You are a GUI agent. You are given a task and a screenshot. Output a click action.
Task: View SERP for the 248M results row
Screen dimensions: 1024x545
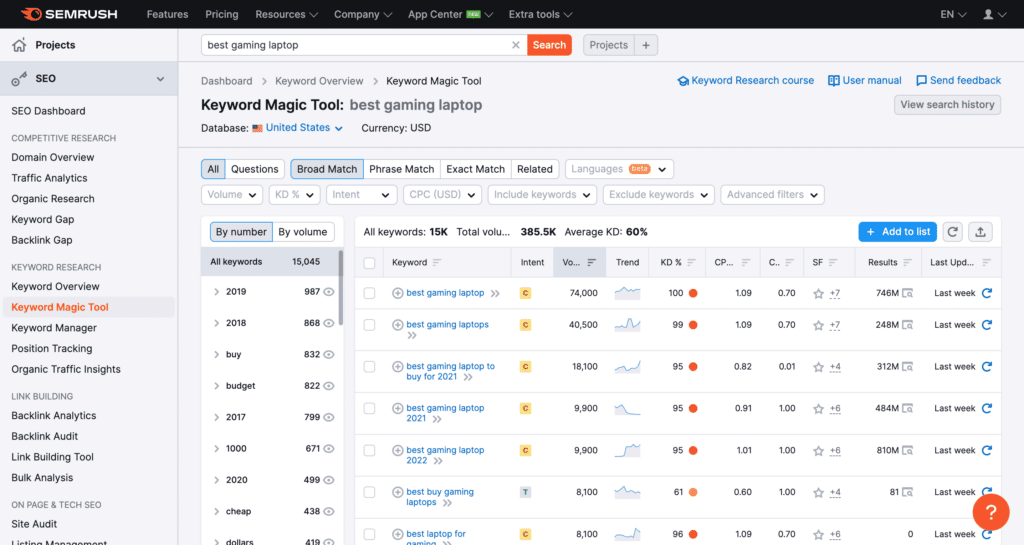(907, 325)
